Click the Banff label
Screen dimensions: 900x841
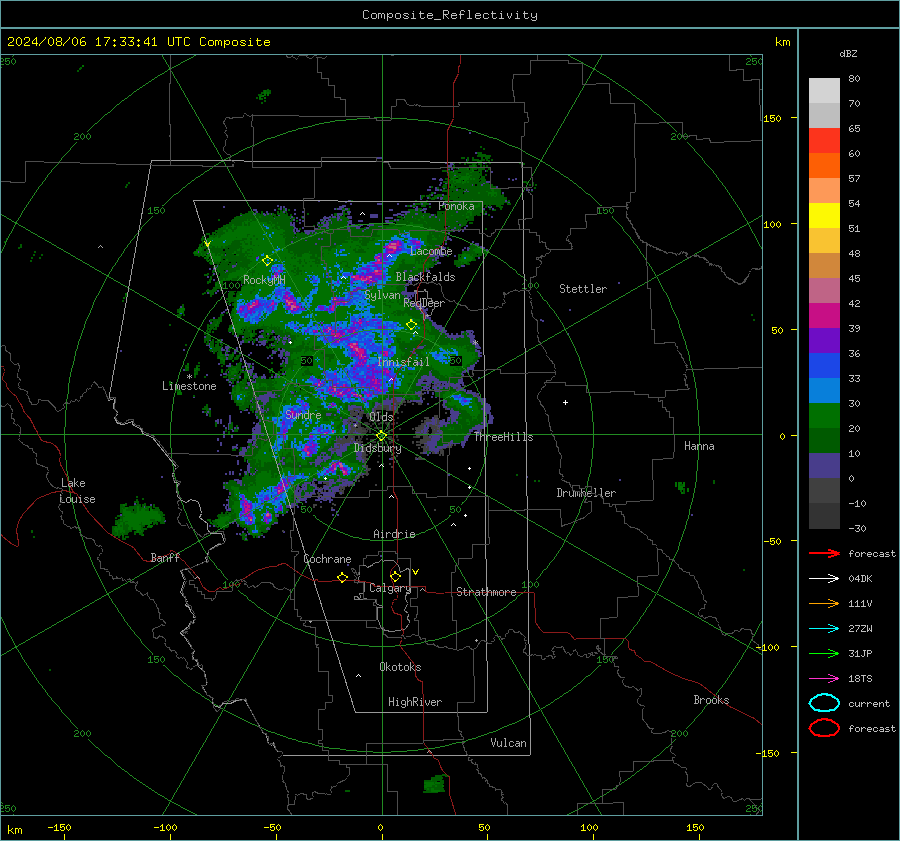(x=165, y=557)
